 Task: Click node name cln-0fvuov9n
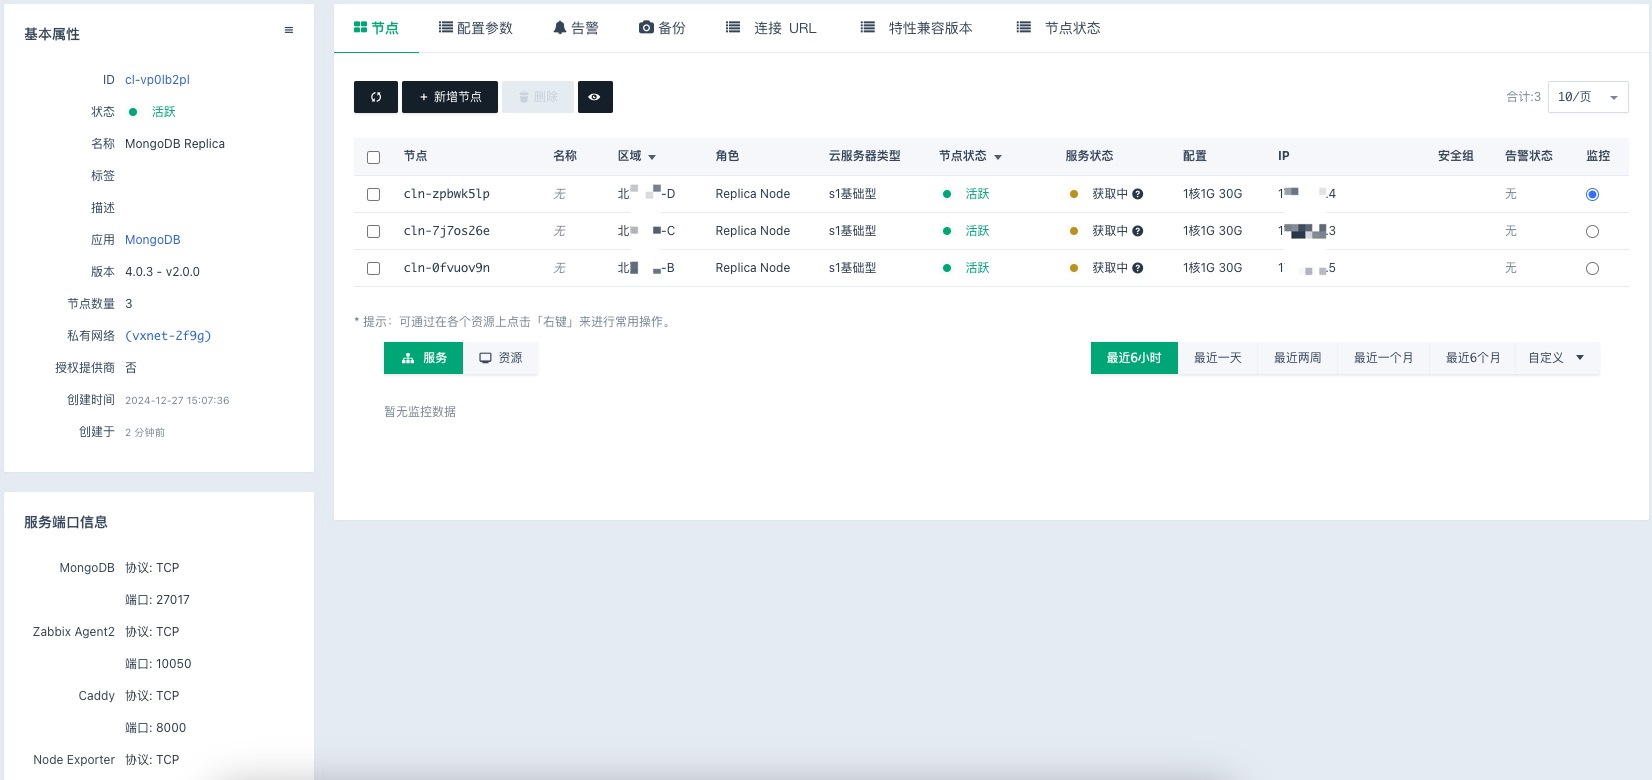[x=446, y=268]
